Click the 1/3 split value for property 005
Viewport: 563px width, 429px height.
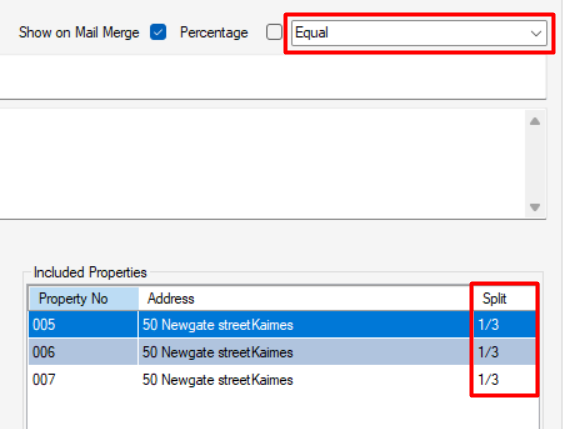(488, 325)
